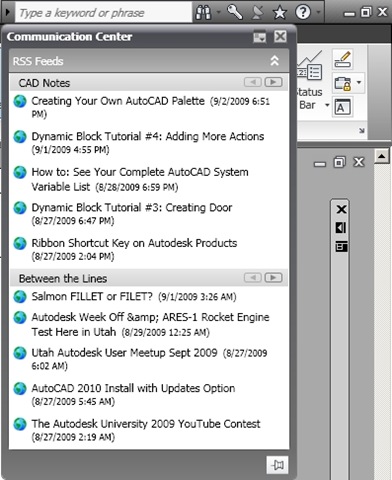The width and height of the screenshot is (392, 480).
Task: Click the Help question mark icon
Action: click(x=303, y=13)
